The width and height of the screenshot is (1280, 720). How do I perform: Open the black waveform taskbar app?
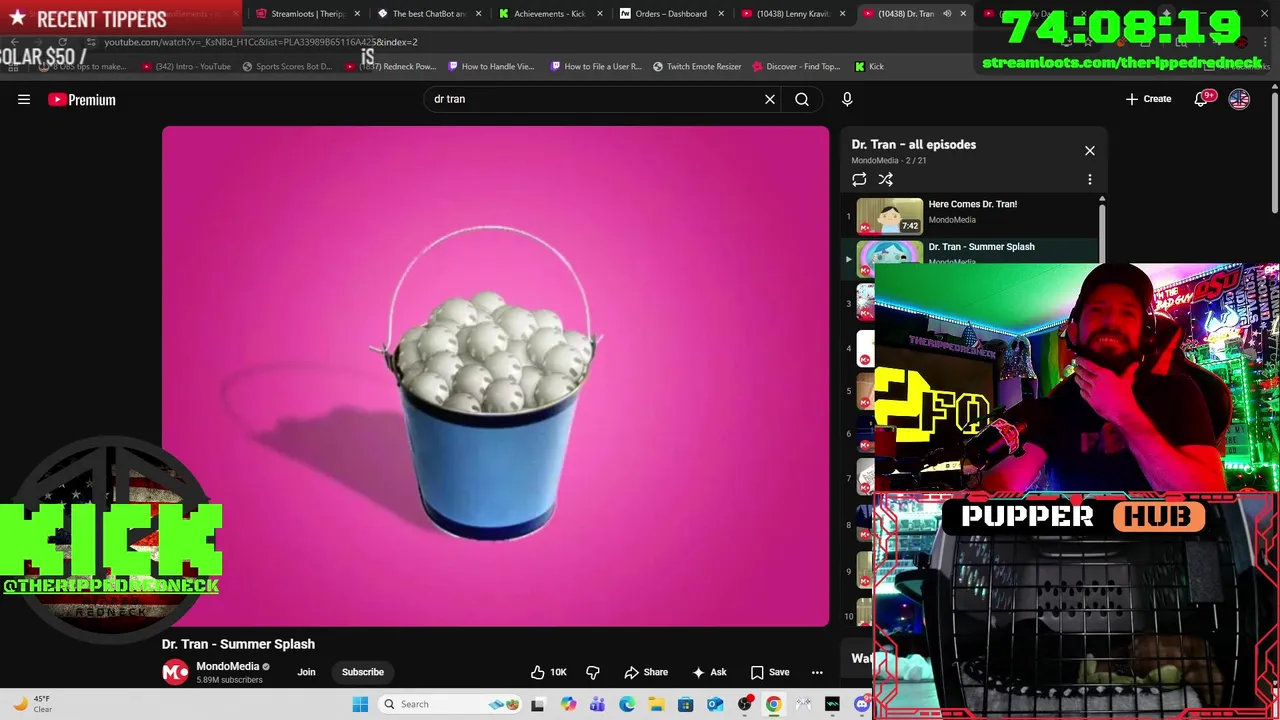click(833, 704)
